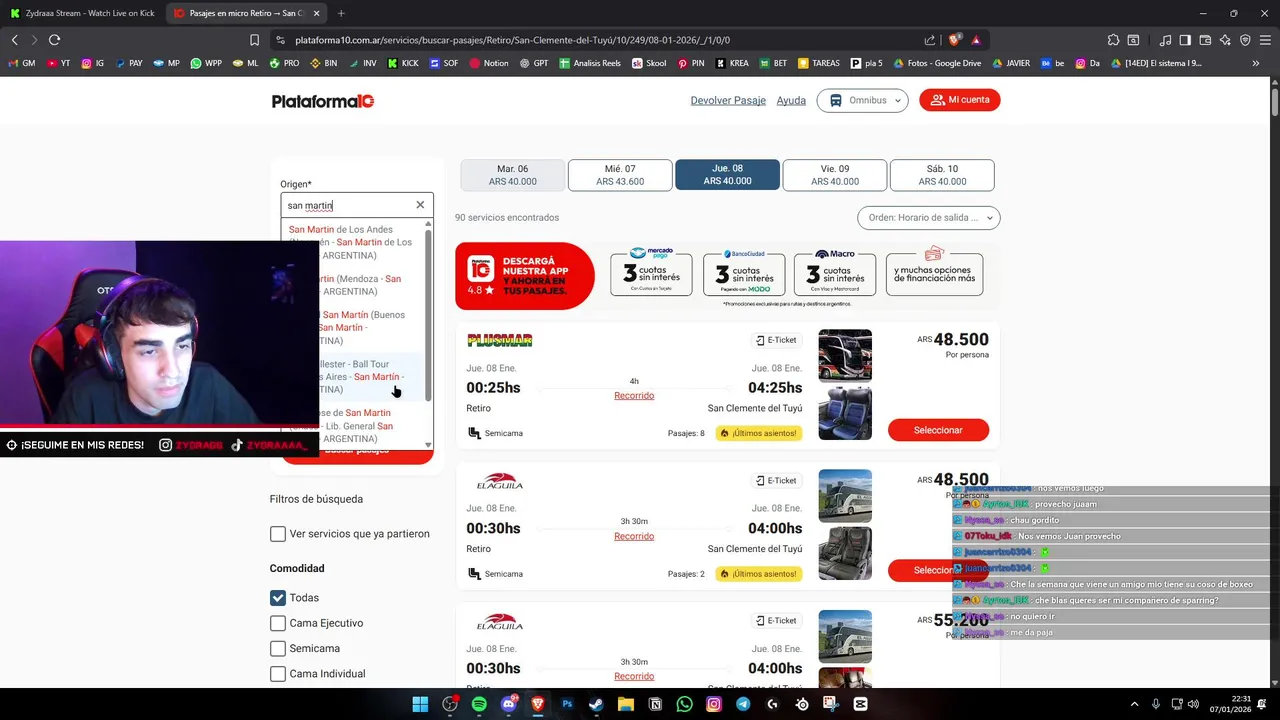Select the Mié. 07 date tab
The width and height of the screenshot is (1280, 720).
[620, 175]
